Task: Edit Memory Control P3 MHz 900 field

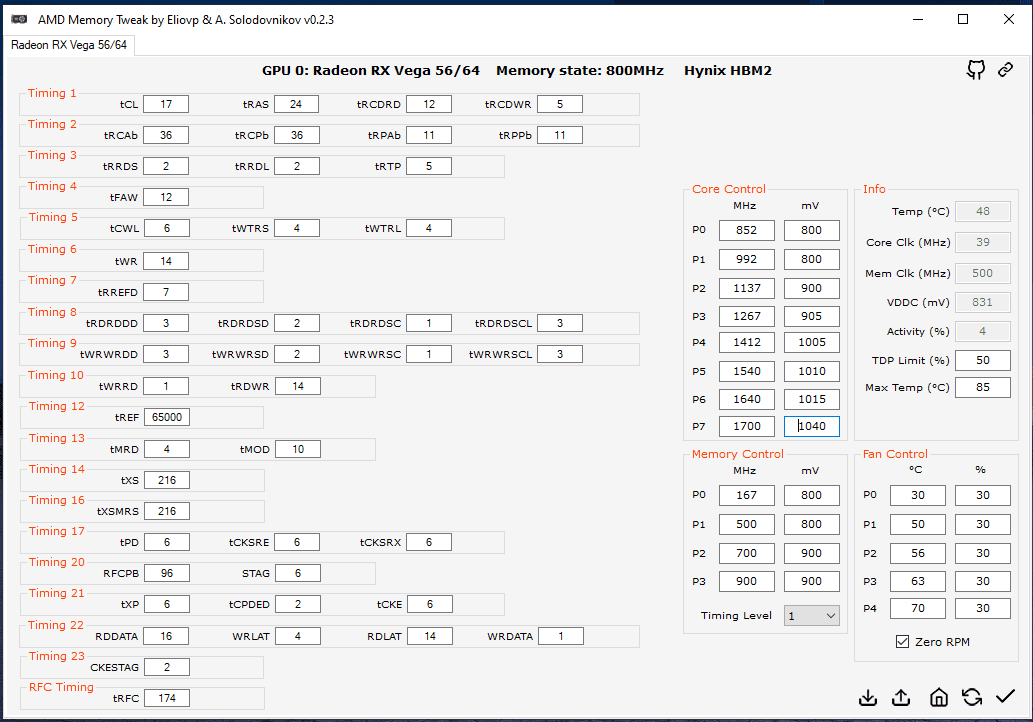Action: (746, 582)
